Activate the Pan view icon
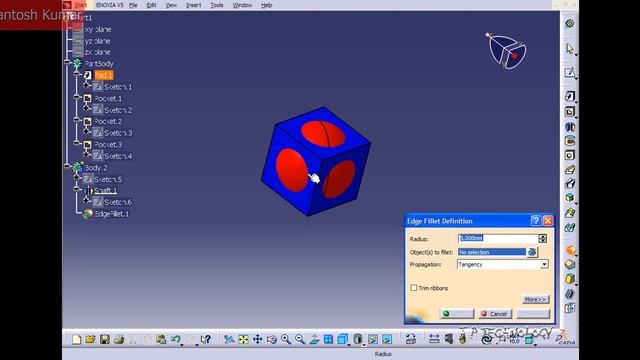 (258, 339)
